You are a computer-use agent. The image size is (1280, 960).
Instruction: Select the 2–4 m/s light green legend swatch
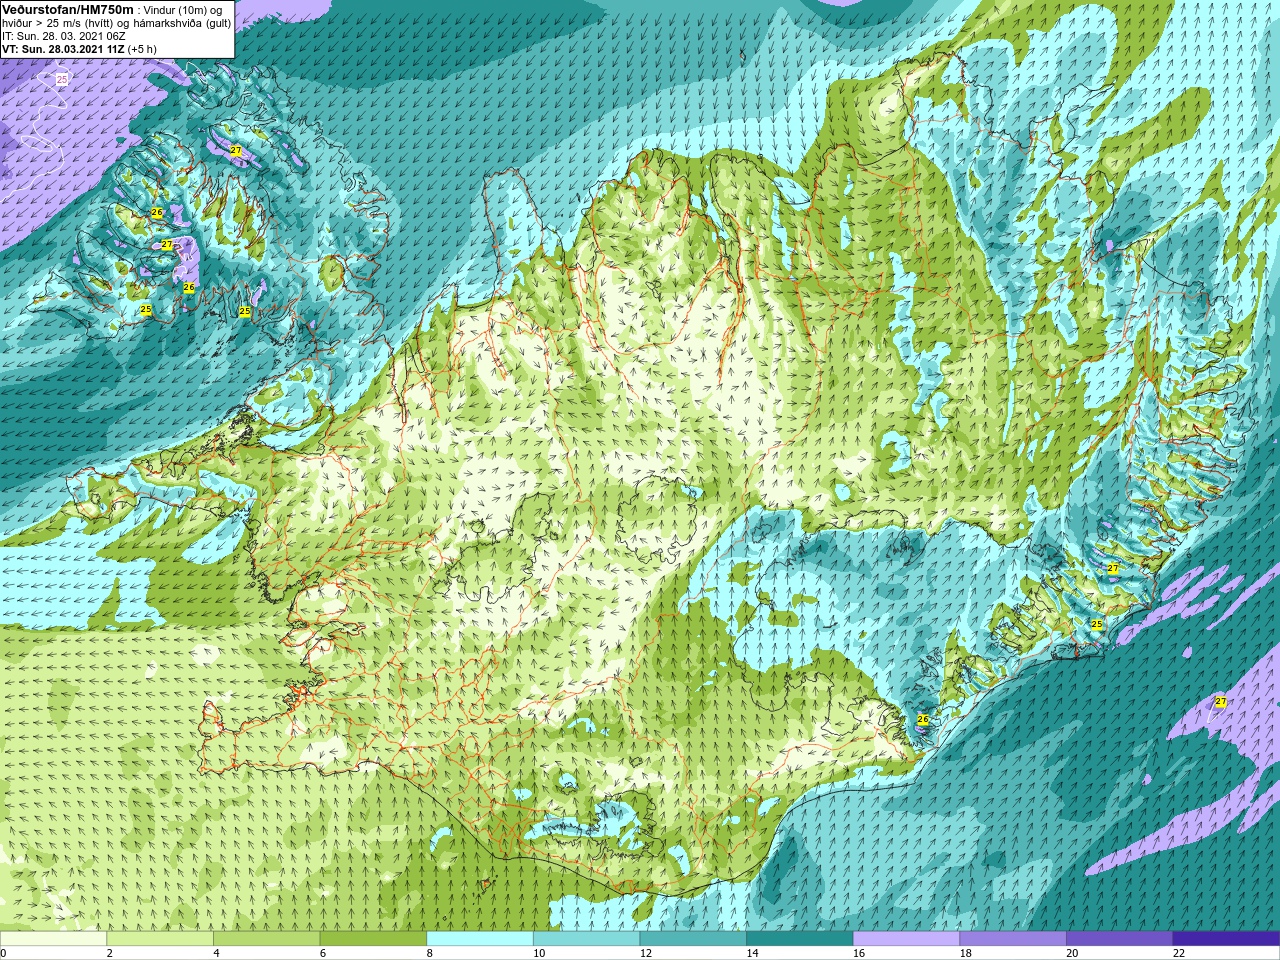click(160, 939)
